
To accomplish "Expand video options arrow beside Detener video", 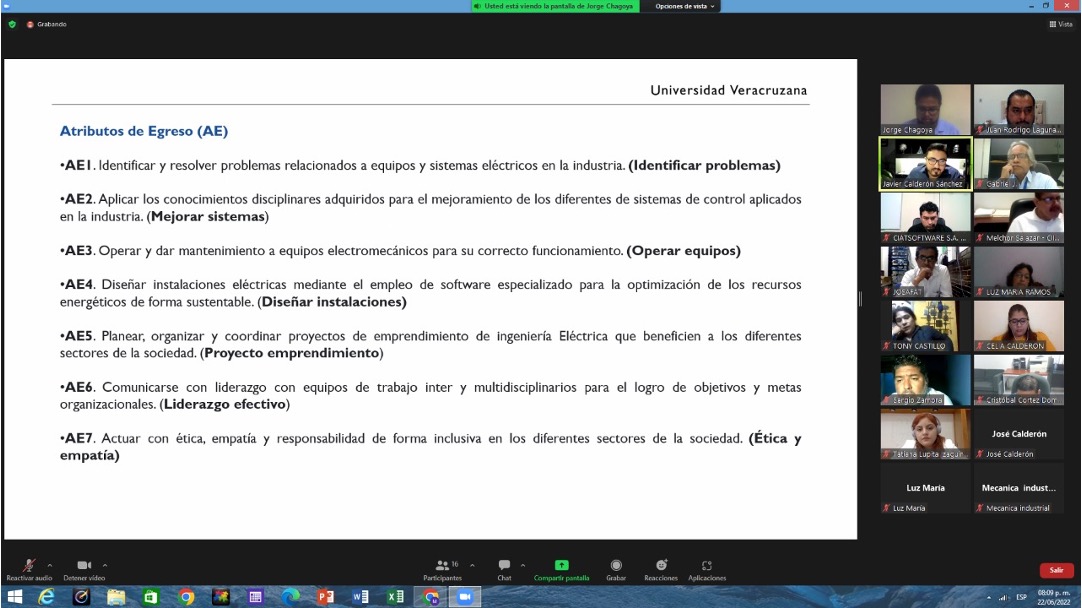I will (x=105, y=565).
